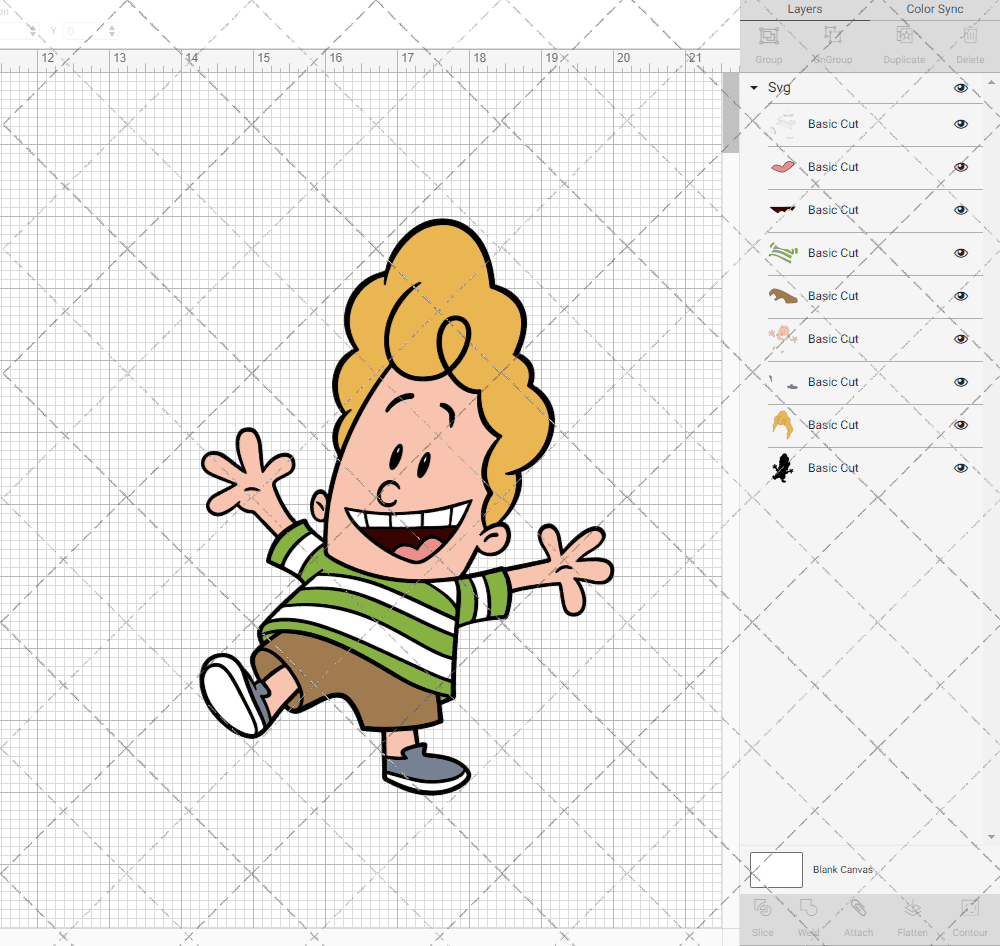Hide the dark mouth Basic Cut layer
The width and height of the screenshot is (1000, 946).
click(x=960, y=210)
